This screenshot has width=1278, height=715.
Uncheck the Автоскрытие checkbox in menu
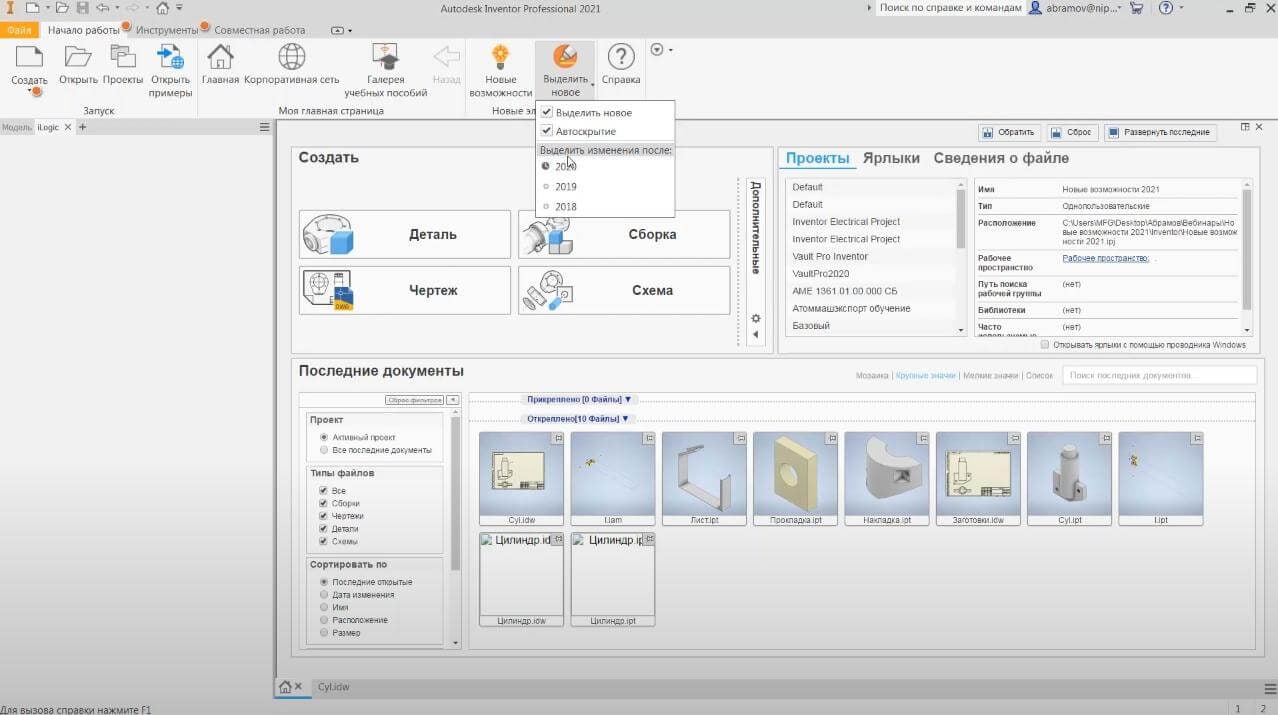(x=547, y=131)
